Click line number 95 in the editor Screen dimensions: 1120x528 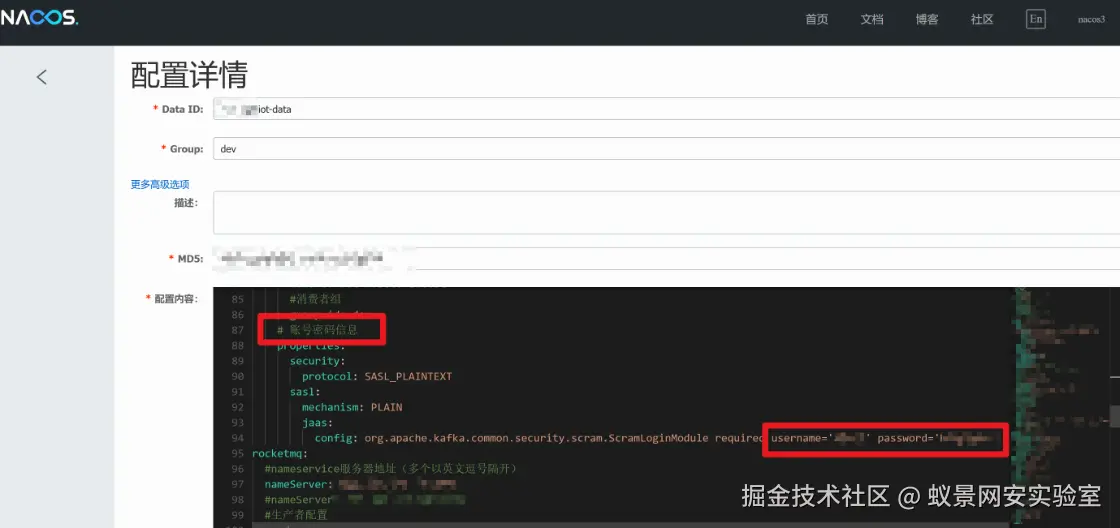click(x=238, y=454)
